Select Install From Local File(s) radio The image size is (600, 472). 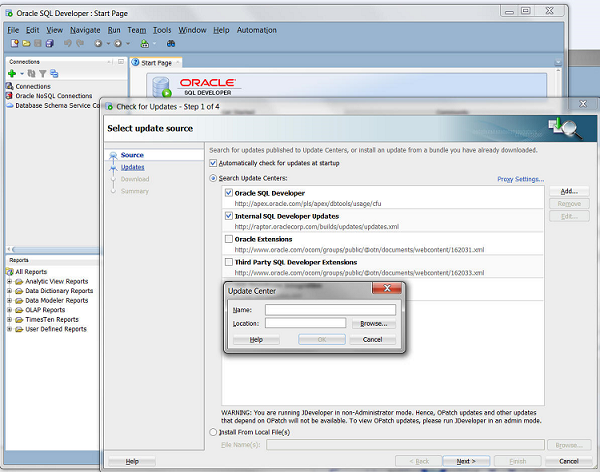213,432
